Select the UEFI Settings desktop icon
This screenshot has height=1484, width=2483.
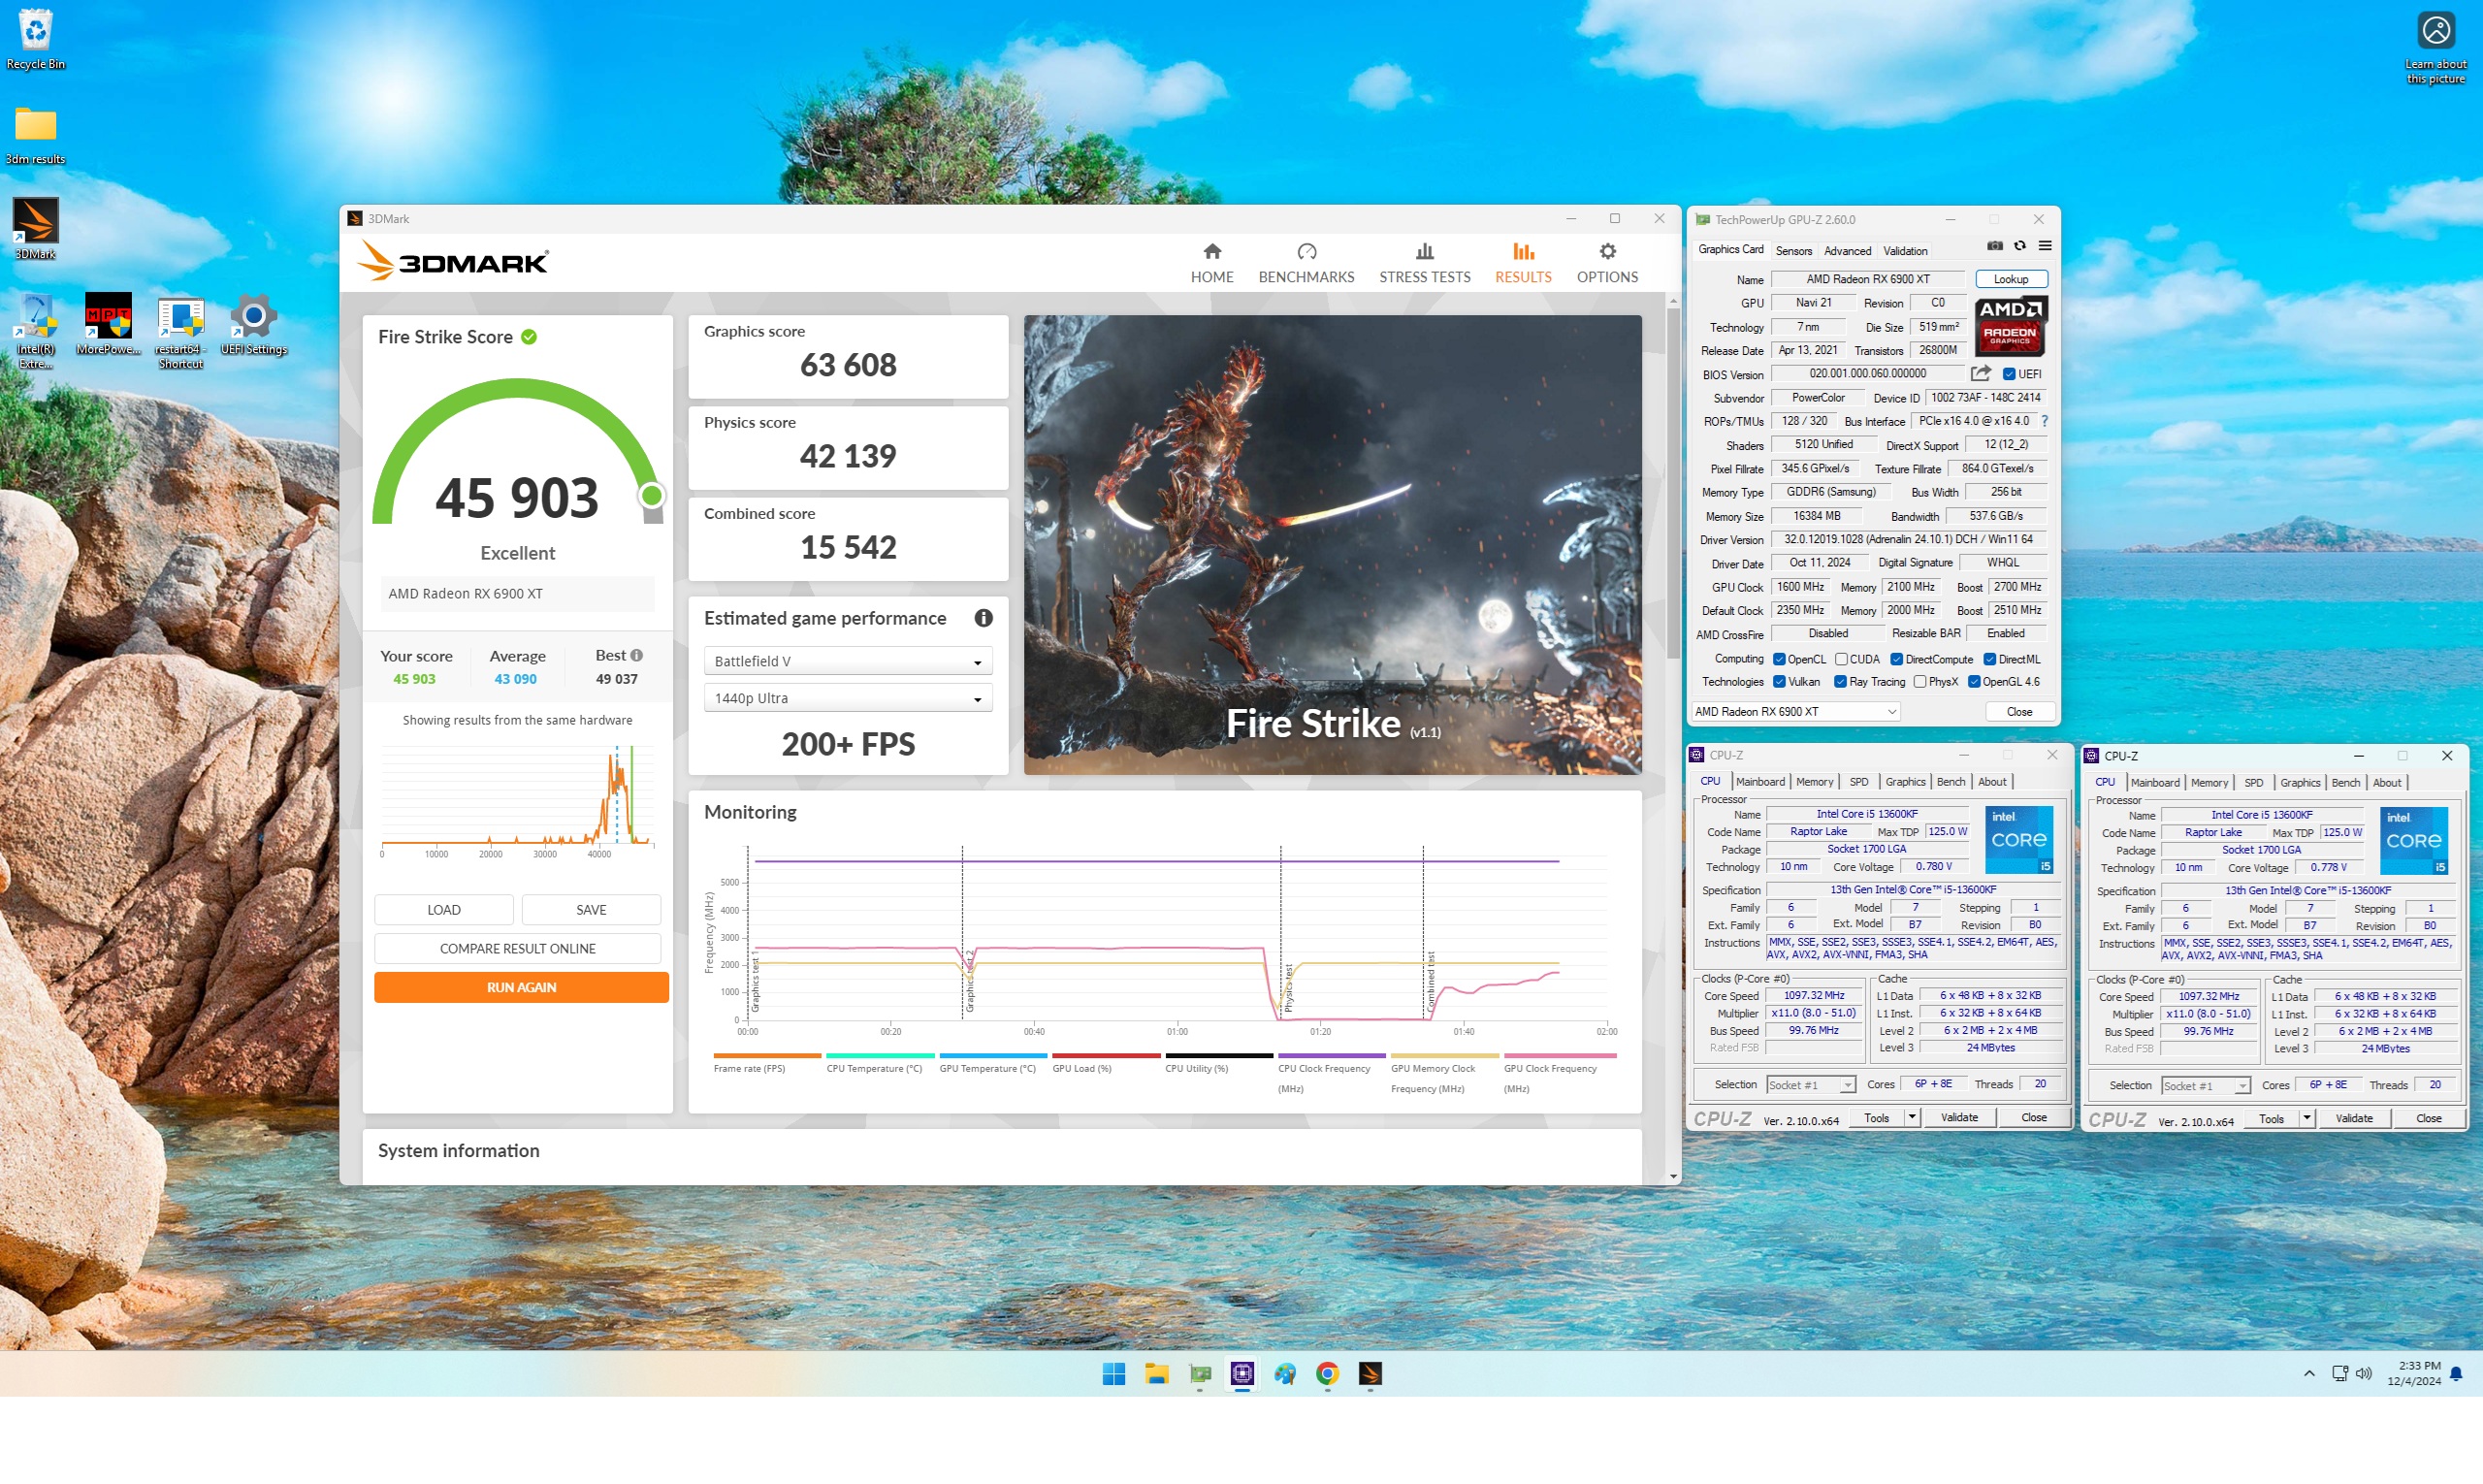tap(253, 324)
